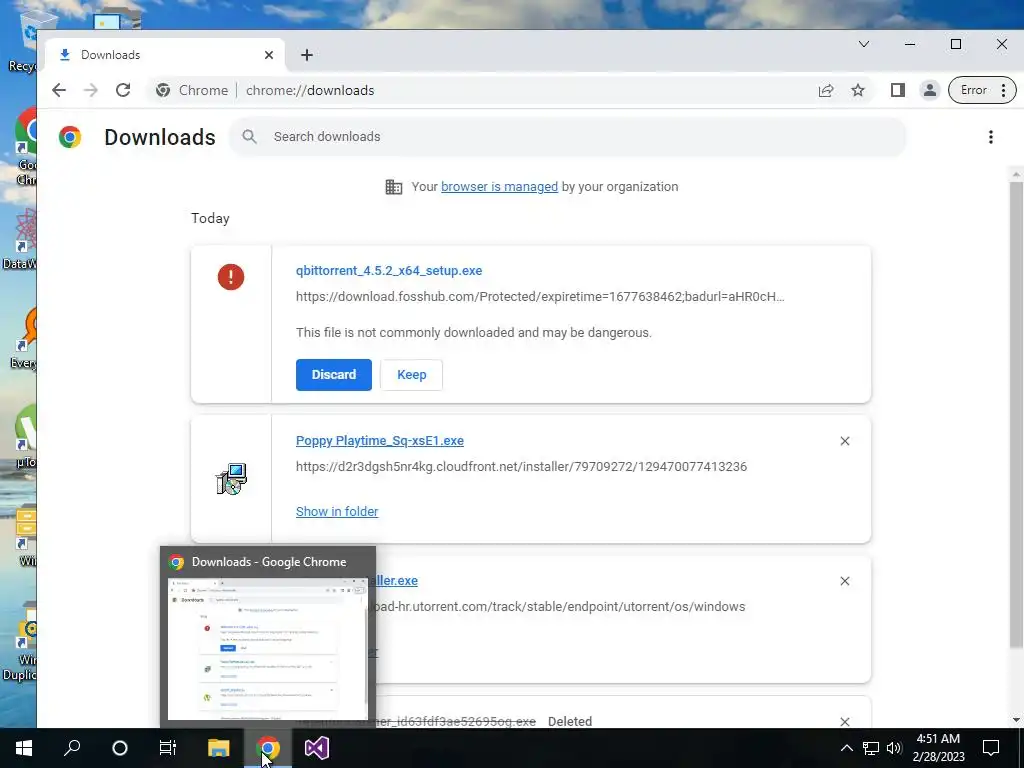This screenshot has height=768, width=1024.
Task: Discard the qbittorrent download
Action: click(334, 375)
